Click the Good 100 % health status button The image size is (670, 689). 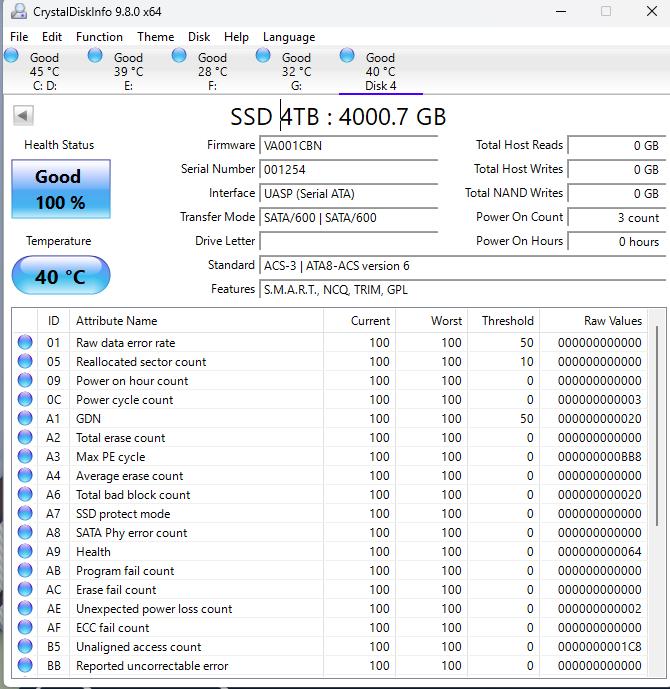tap(61, 189)
